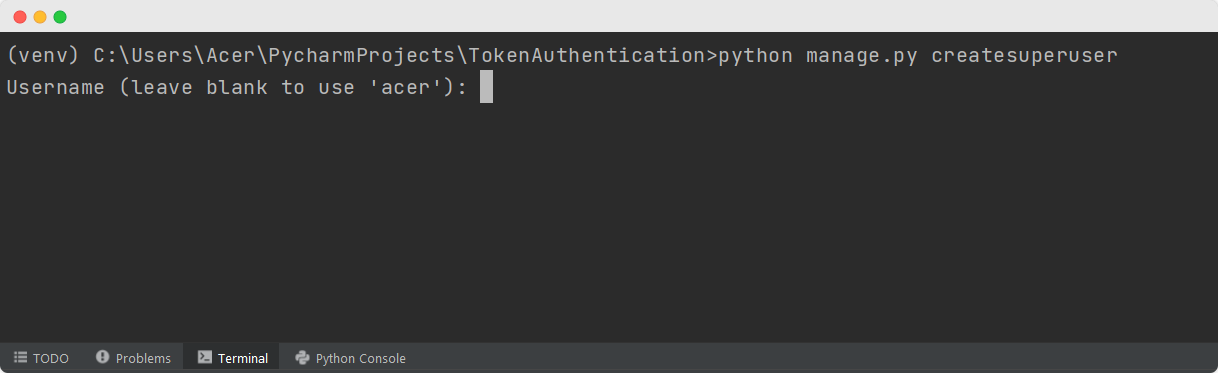Select the Terminal tab label
The height and width of the screenshot is (373, 1218).
(243, 358)
